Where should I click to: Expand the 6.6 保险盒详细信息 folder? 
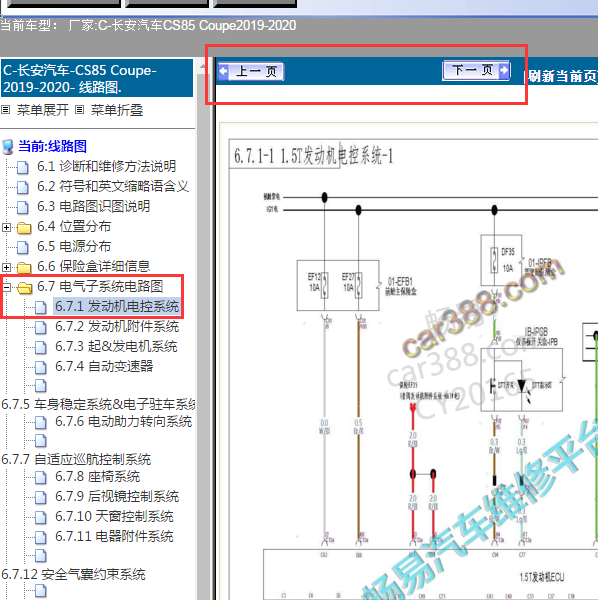(x=6, y=267)
